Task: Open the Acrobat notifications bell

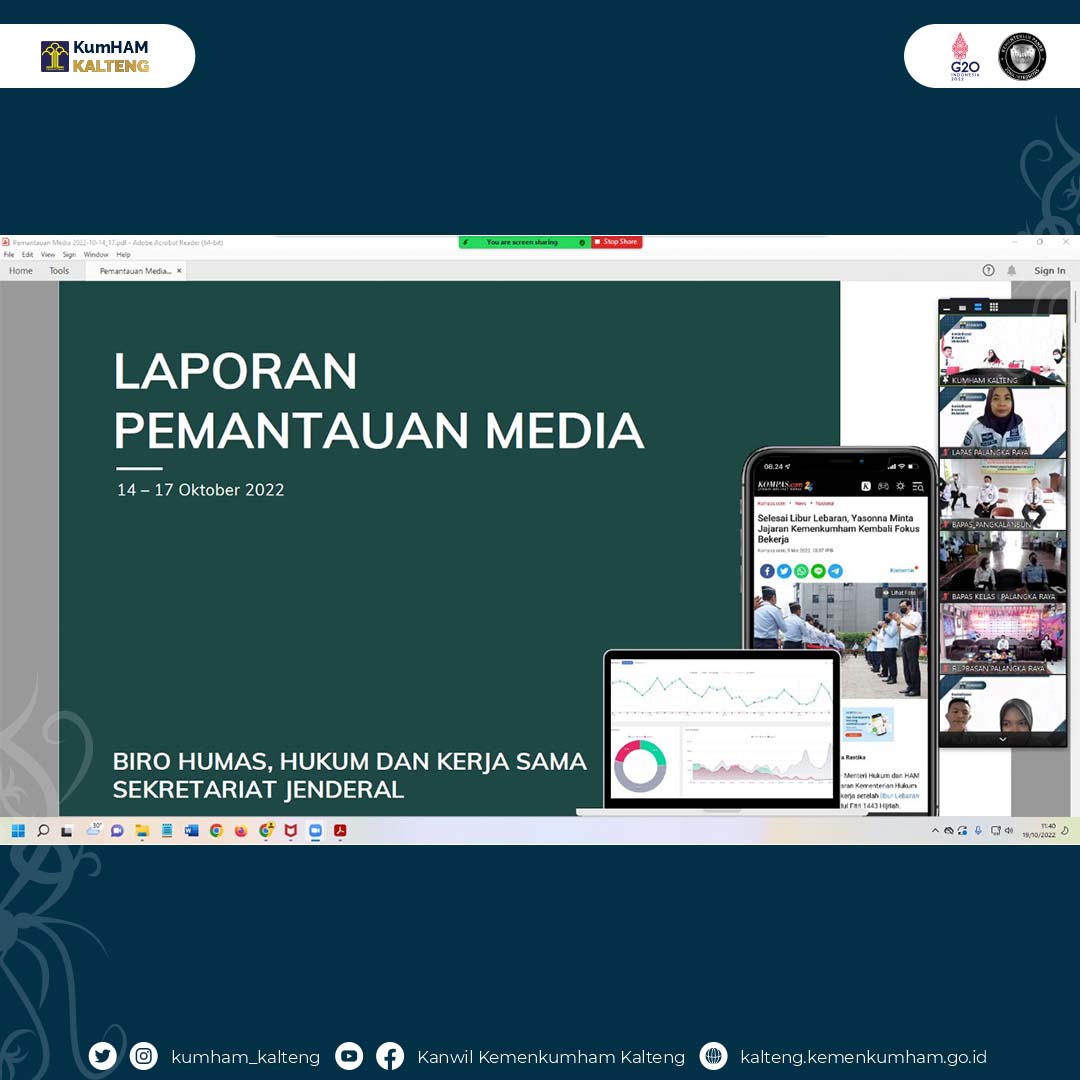Action: (1011, 270)
